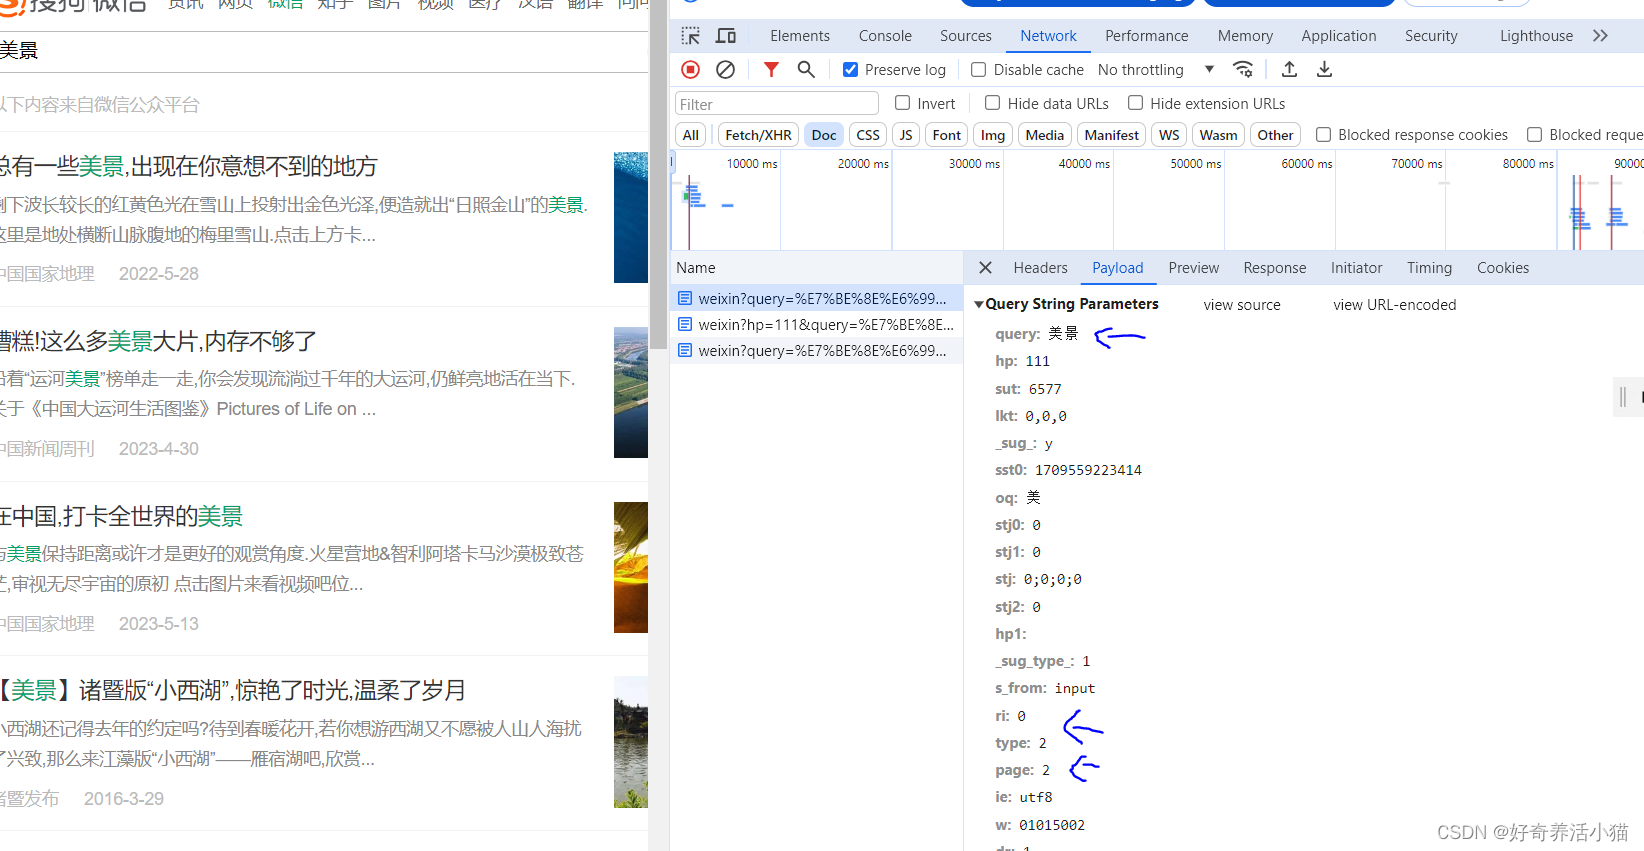
Task: Filter requests by Font
Action: (947, 135)
